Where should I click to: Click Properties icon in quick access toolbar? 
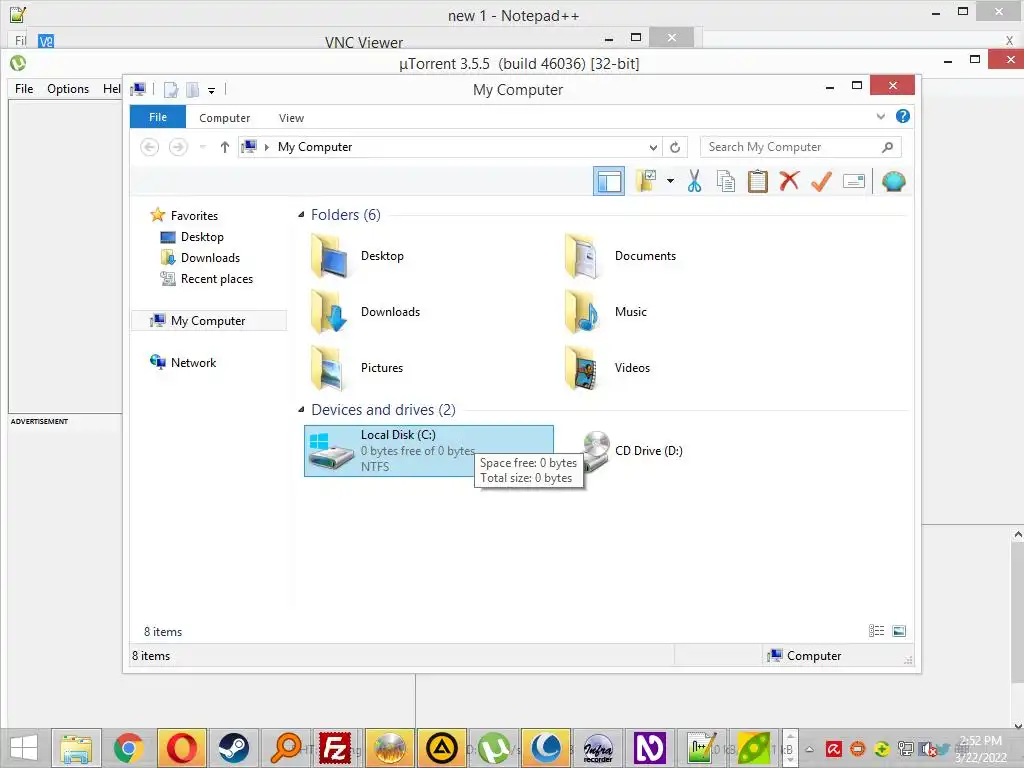click(x=171, y=89)
